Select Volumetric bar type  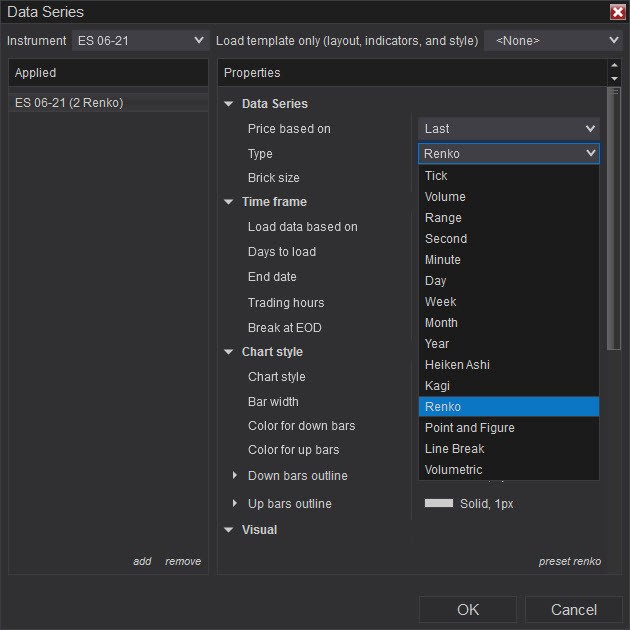click(x=509, y=470)
